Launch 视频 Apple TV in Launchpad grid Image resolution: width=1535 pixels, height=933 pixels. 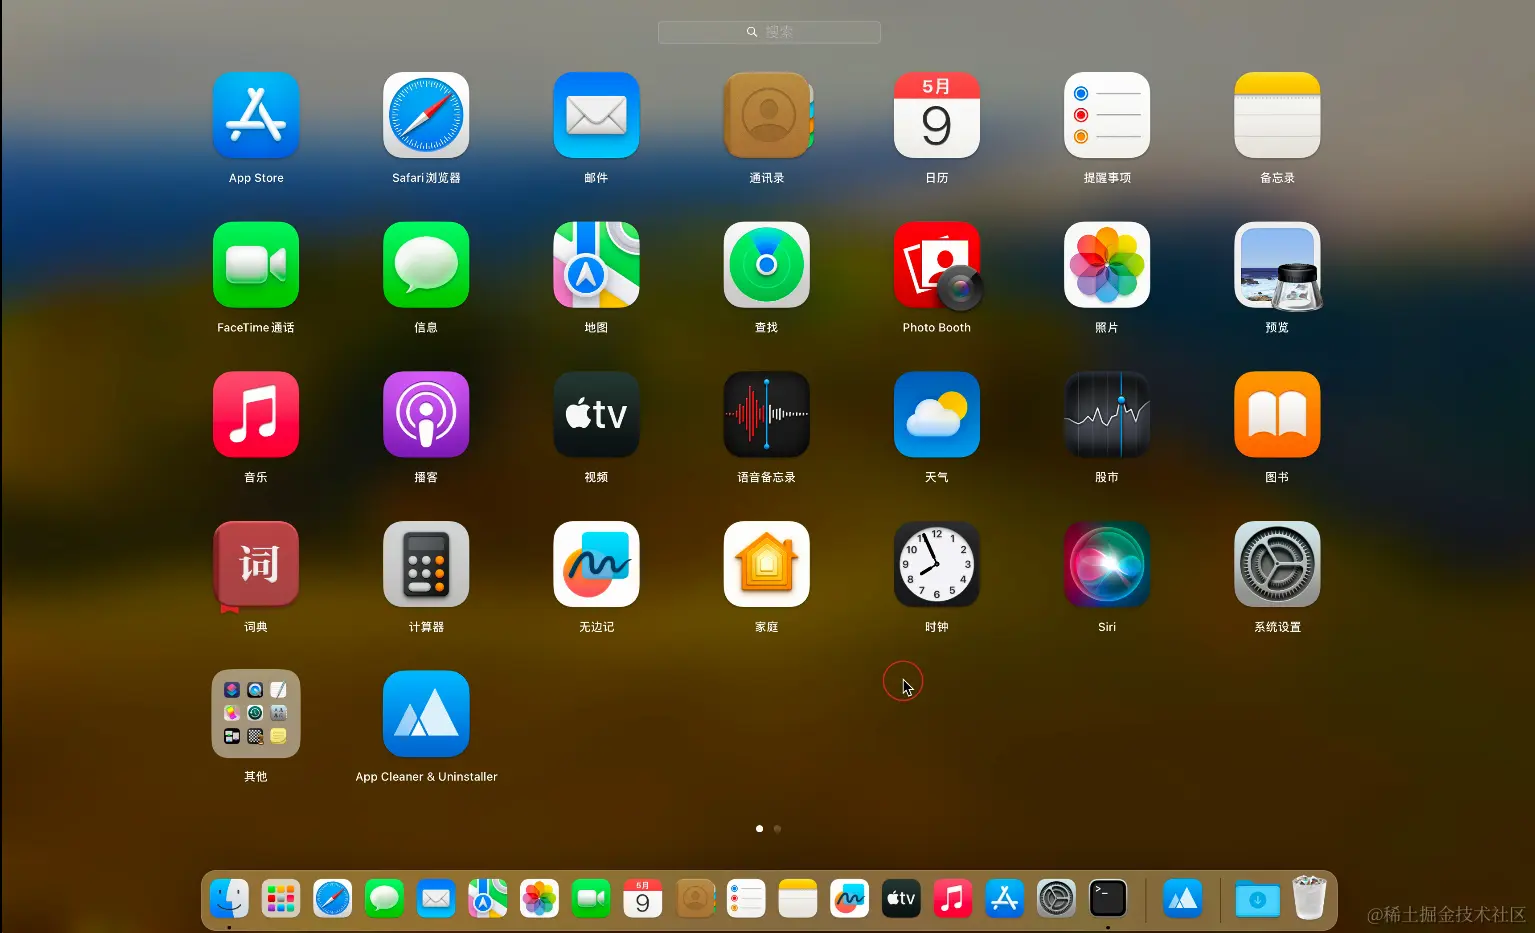tap(596, 414)
